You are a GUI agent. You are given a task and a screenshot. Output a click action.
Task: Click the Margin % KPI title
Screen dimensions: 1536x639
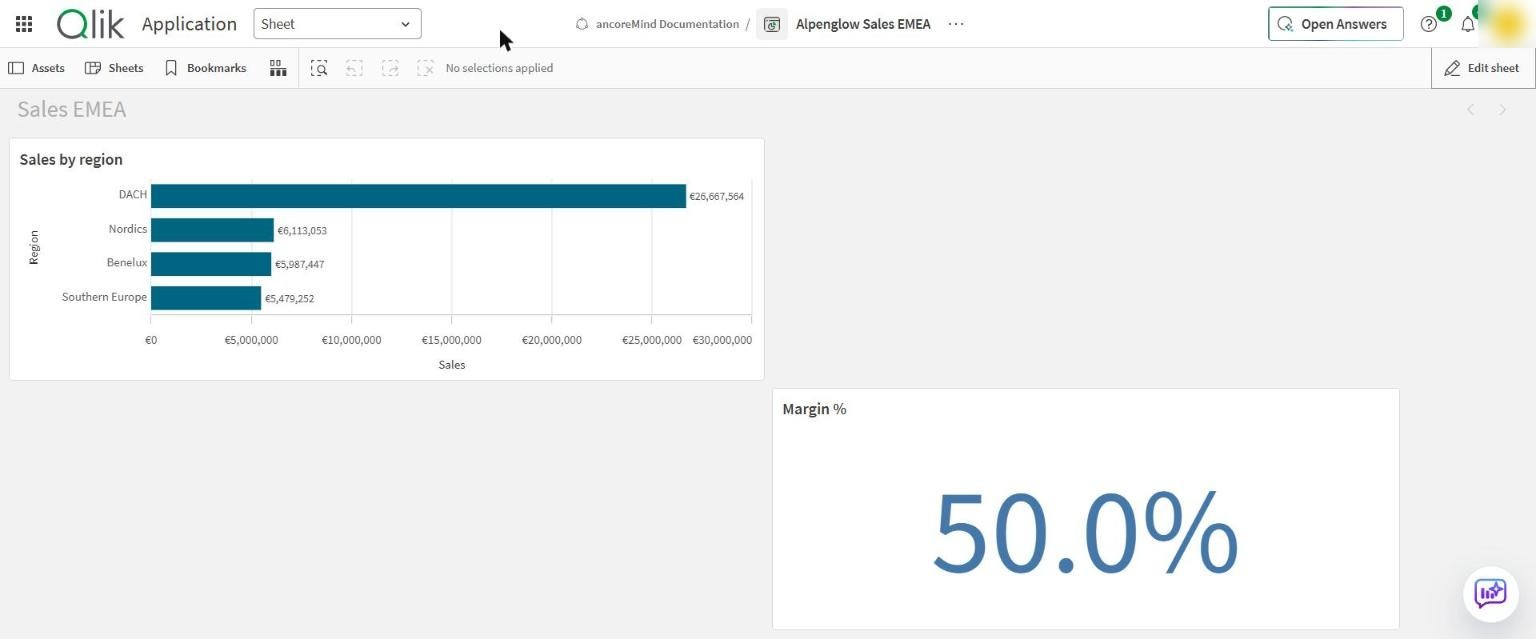click(x=814, y=409)
